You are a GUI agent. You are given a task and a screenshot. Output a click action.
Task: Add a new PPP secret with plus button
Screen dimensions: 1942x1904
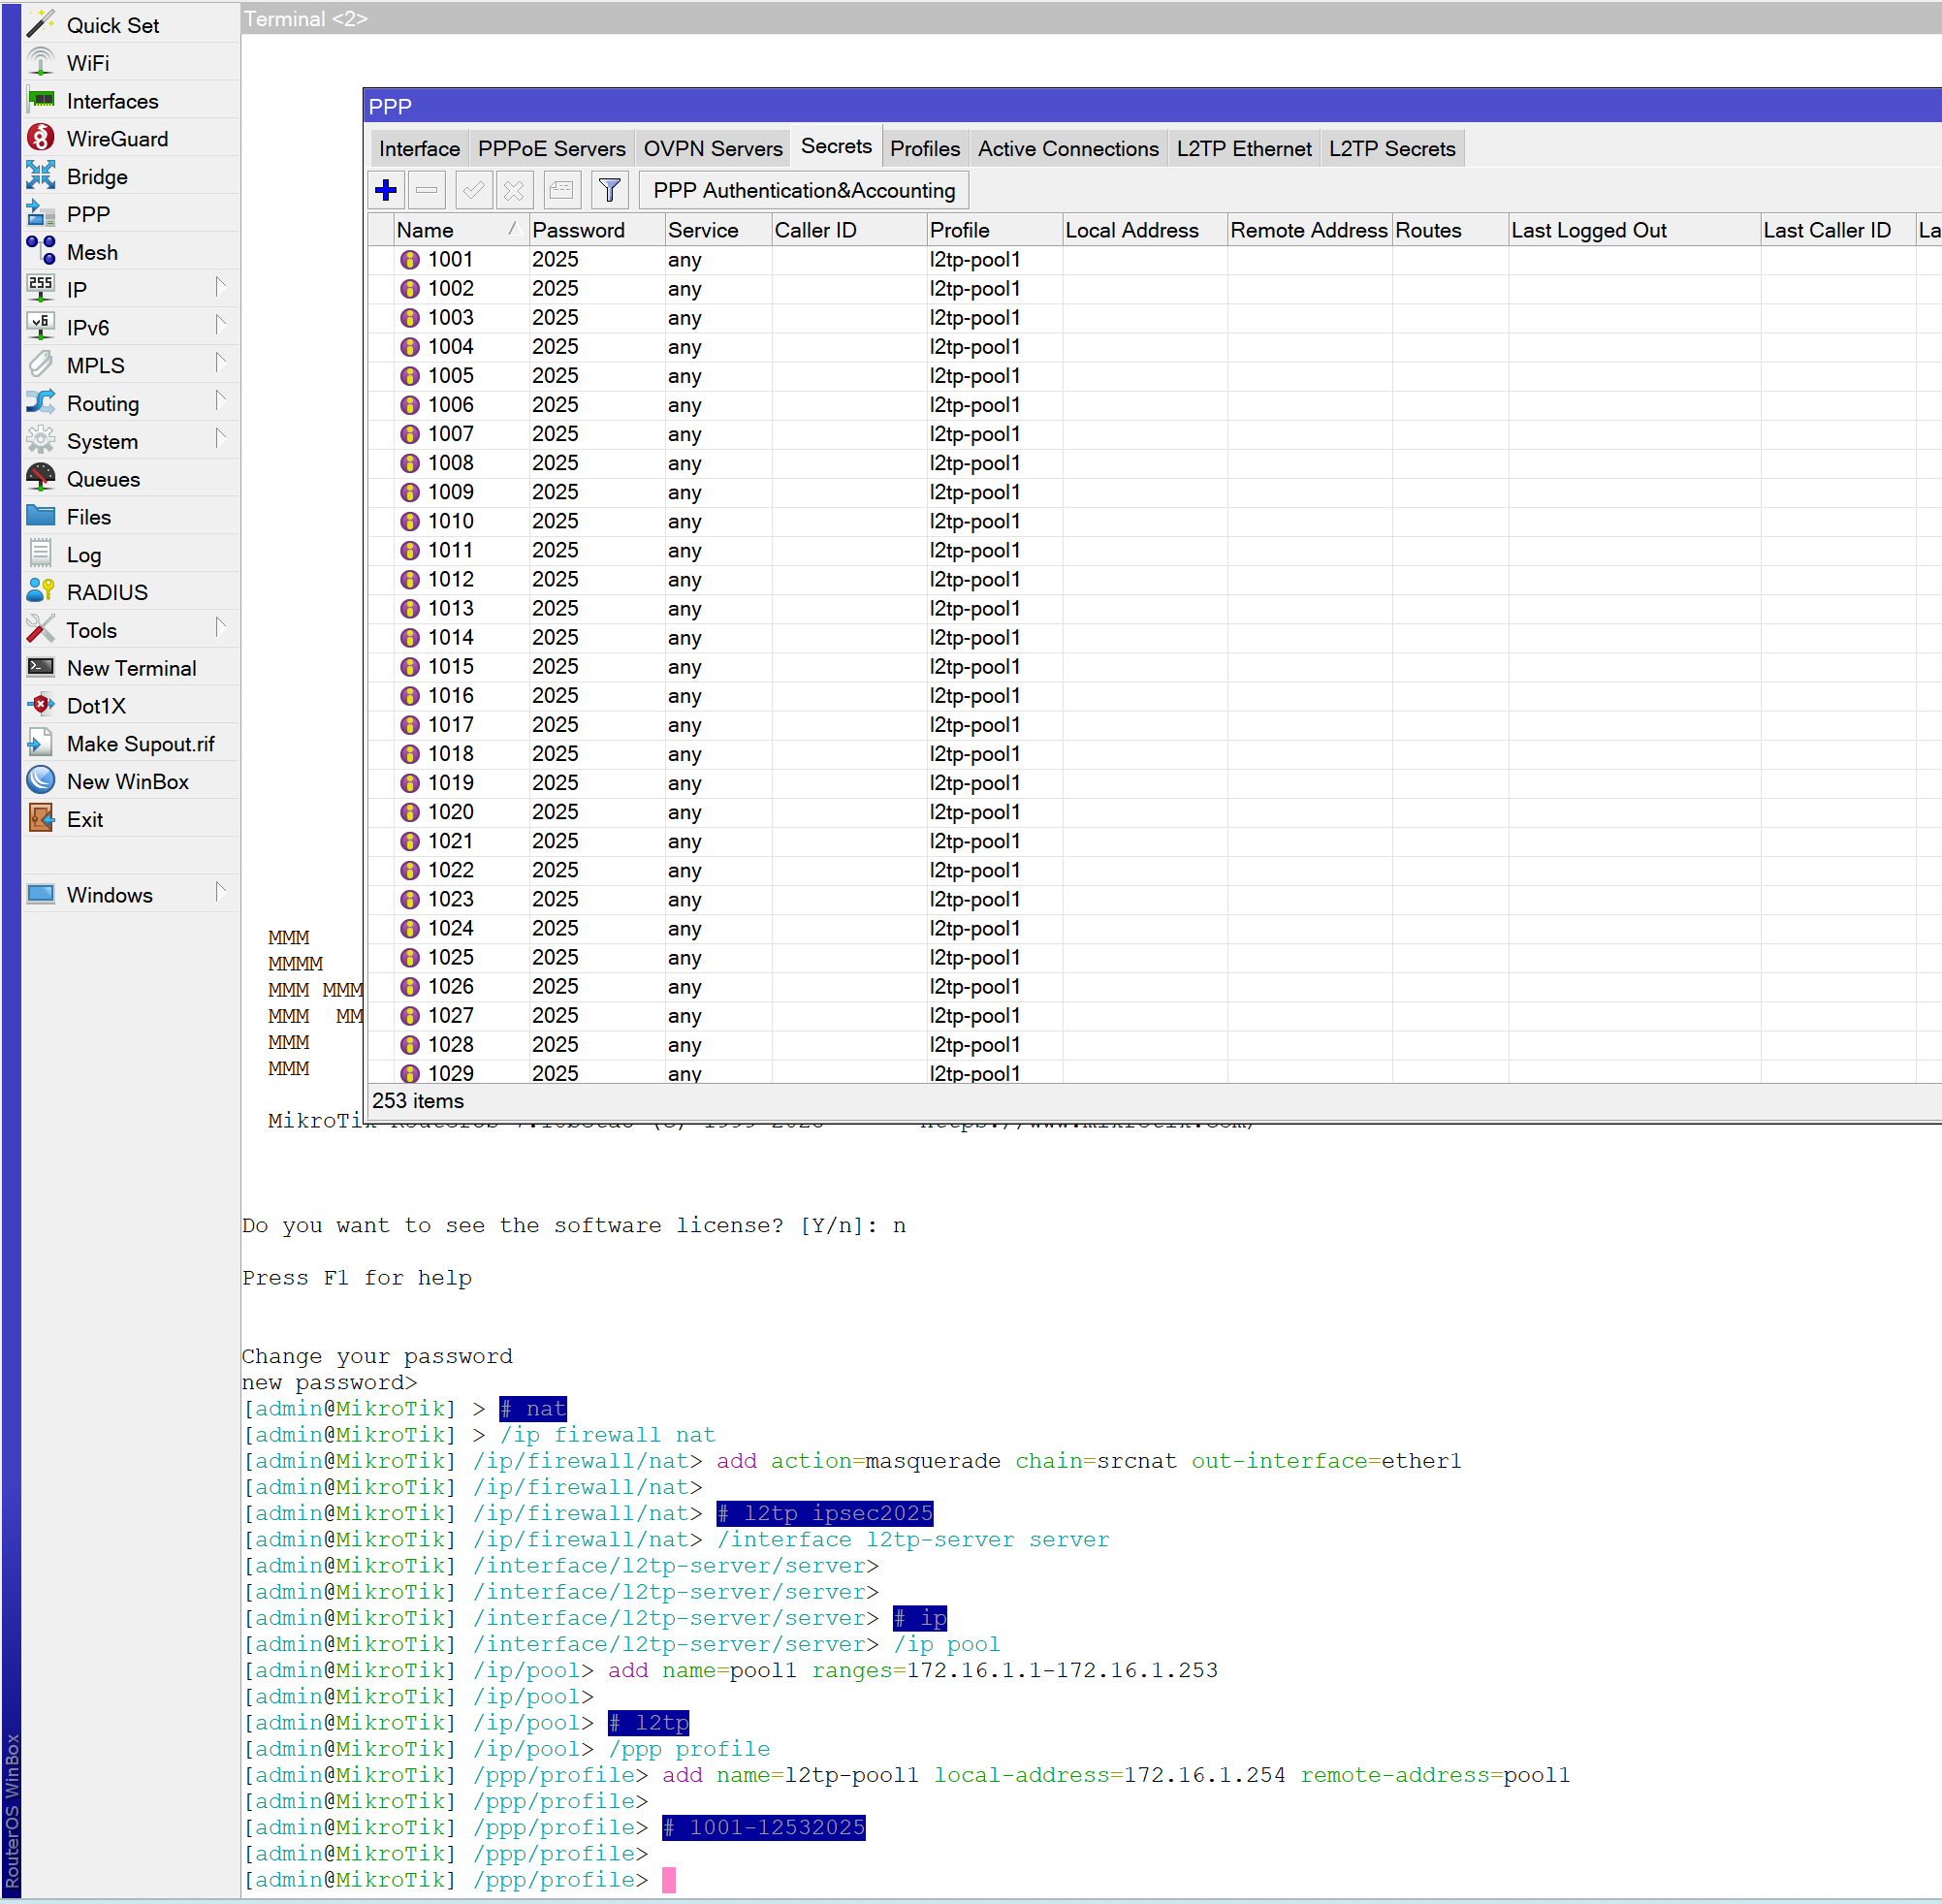386,190
